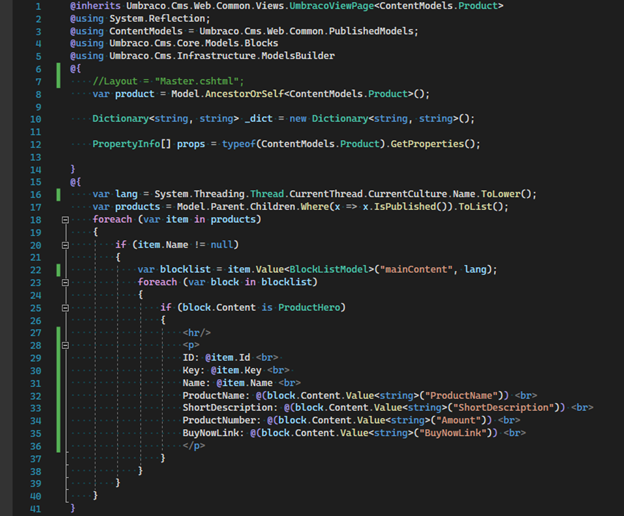Click the Thread class name on line 16

tap(267, 194)
